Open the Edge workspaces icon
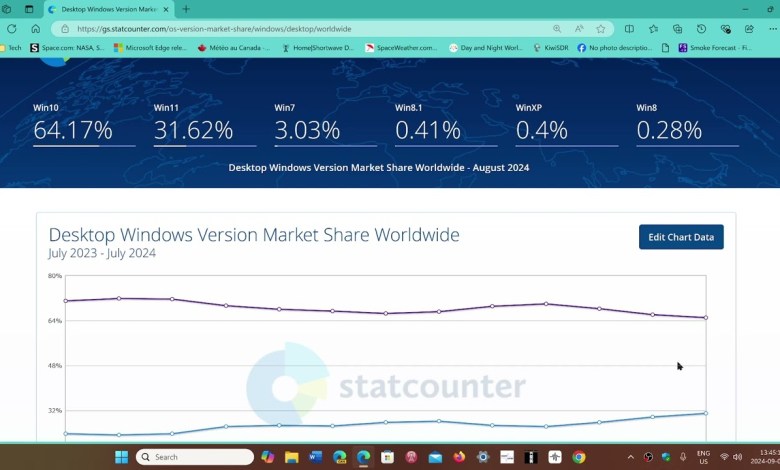780x470 pixels. tap(6, 9)
